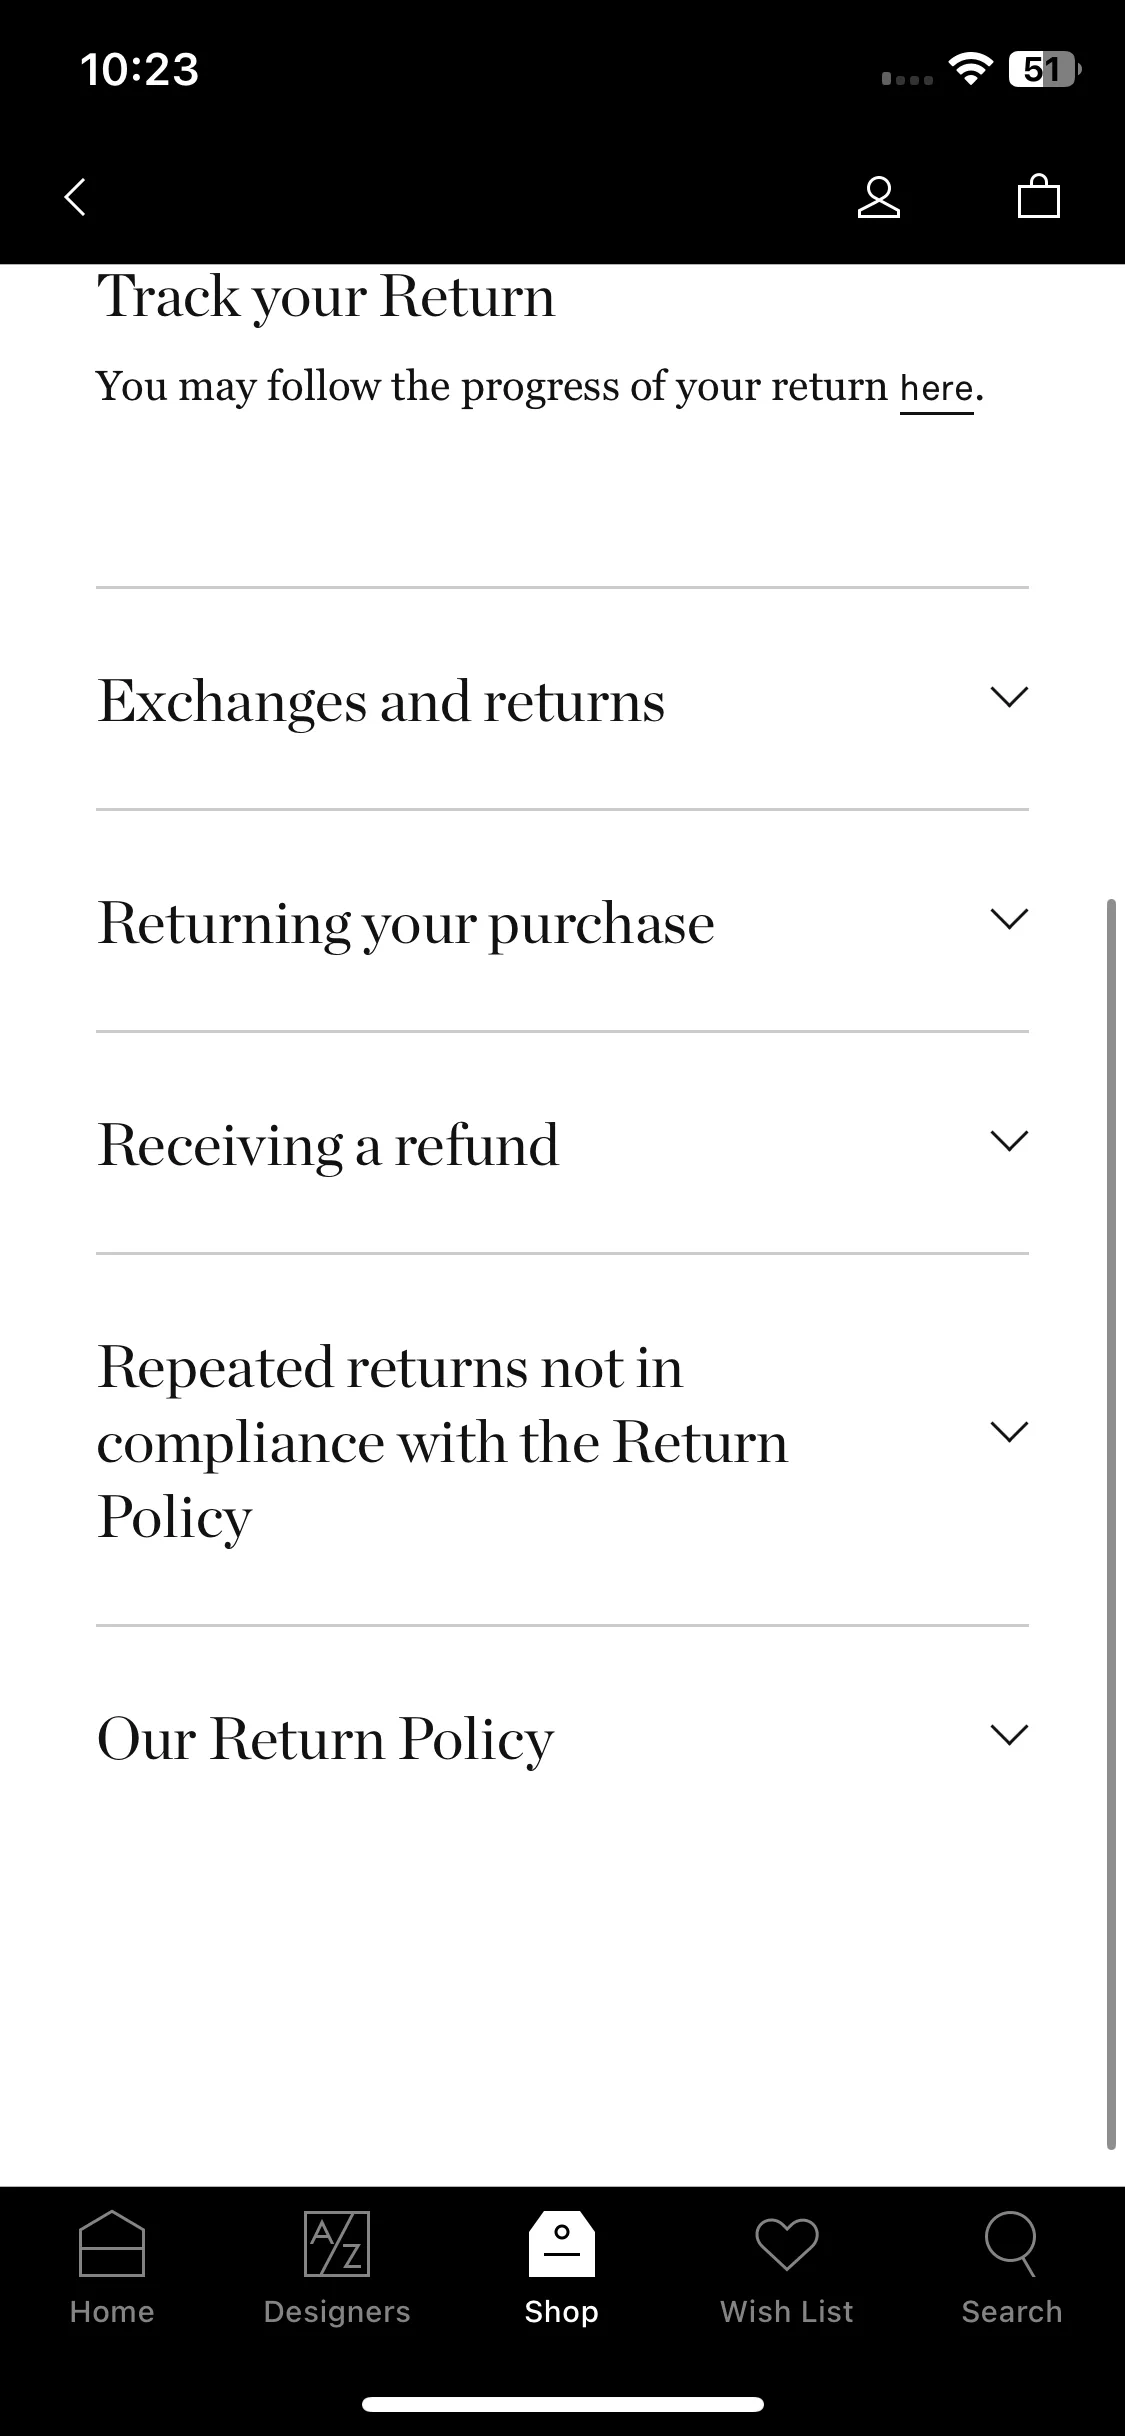1125x2436 pixels.
Task: Tap the Wi-Fi status icon
Action: [970, 70]
